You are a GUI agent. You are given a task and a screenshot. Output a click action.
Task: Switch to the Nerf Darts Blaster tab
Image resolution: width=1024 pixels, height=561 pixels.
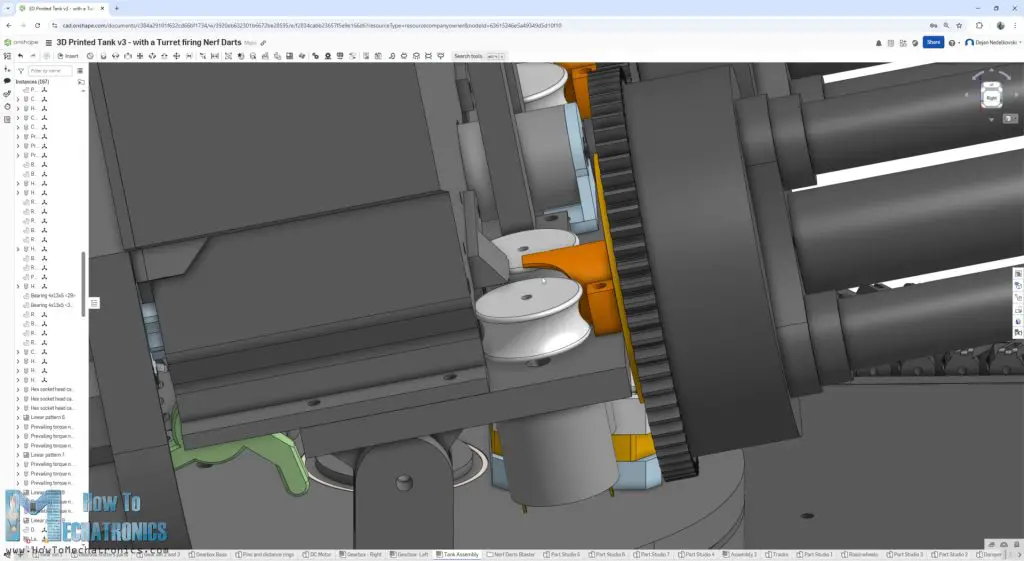[x=513, y=554]
